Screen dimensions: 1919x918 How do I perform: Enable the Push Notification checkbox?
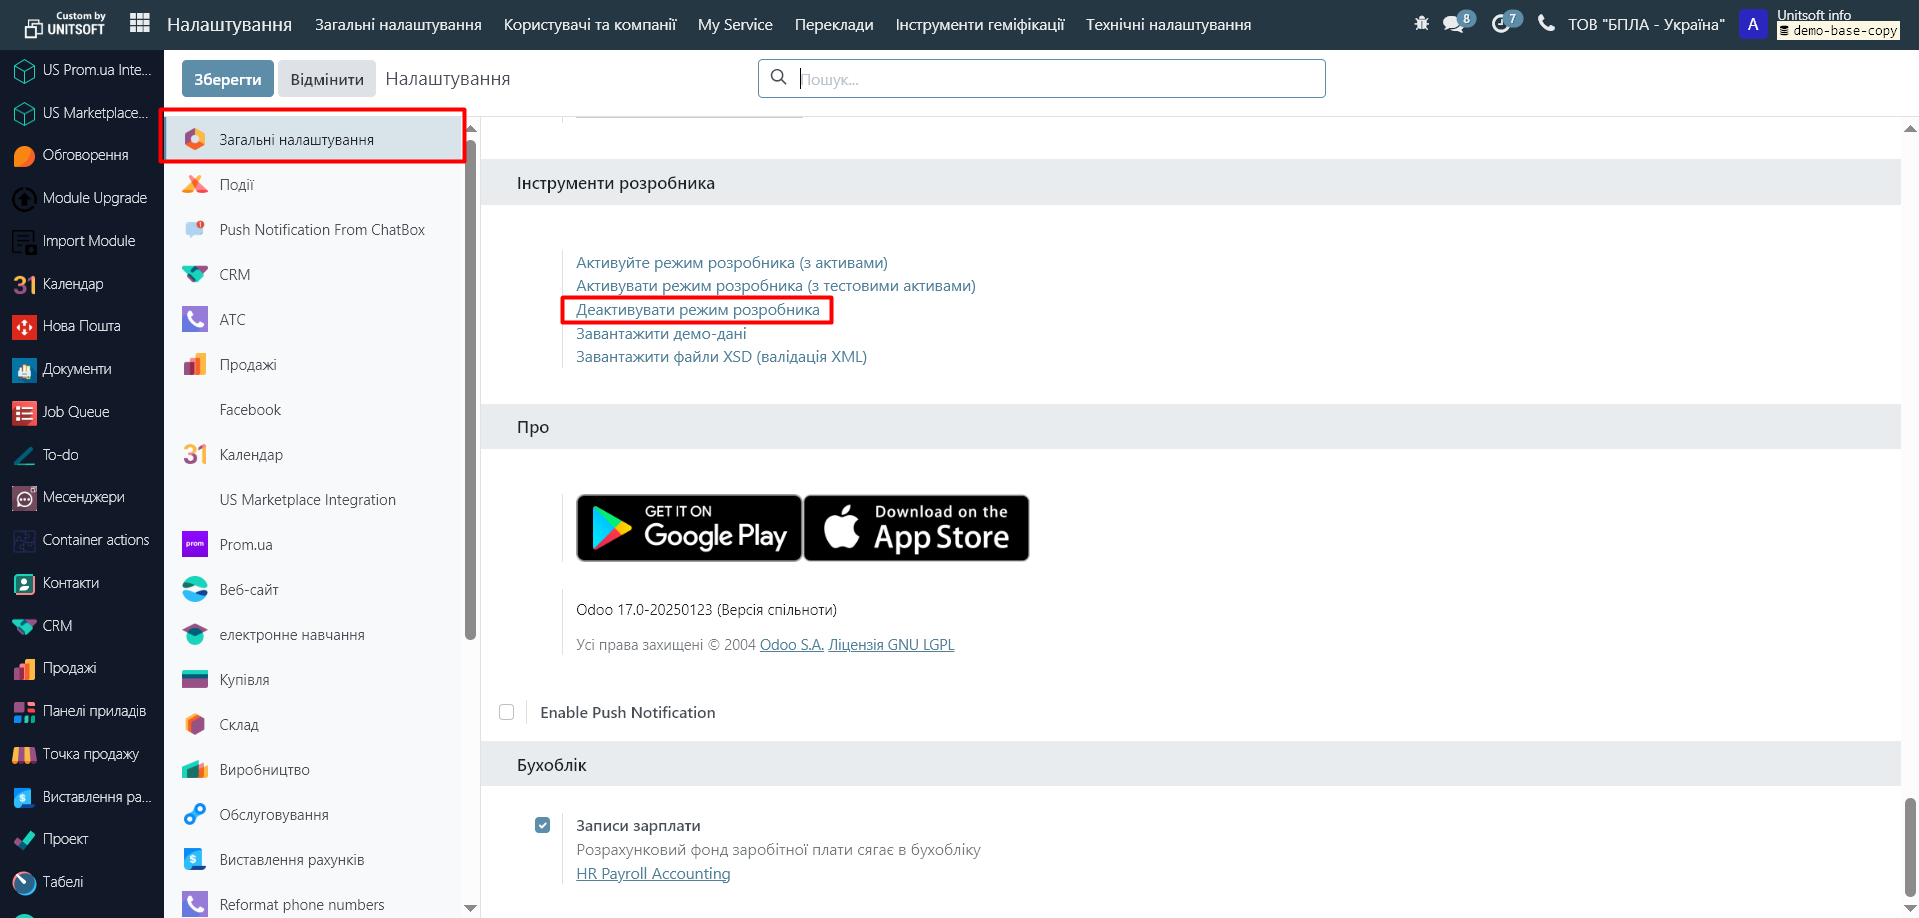pos(507,712)
